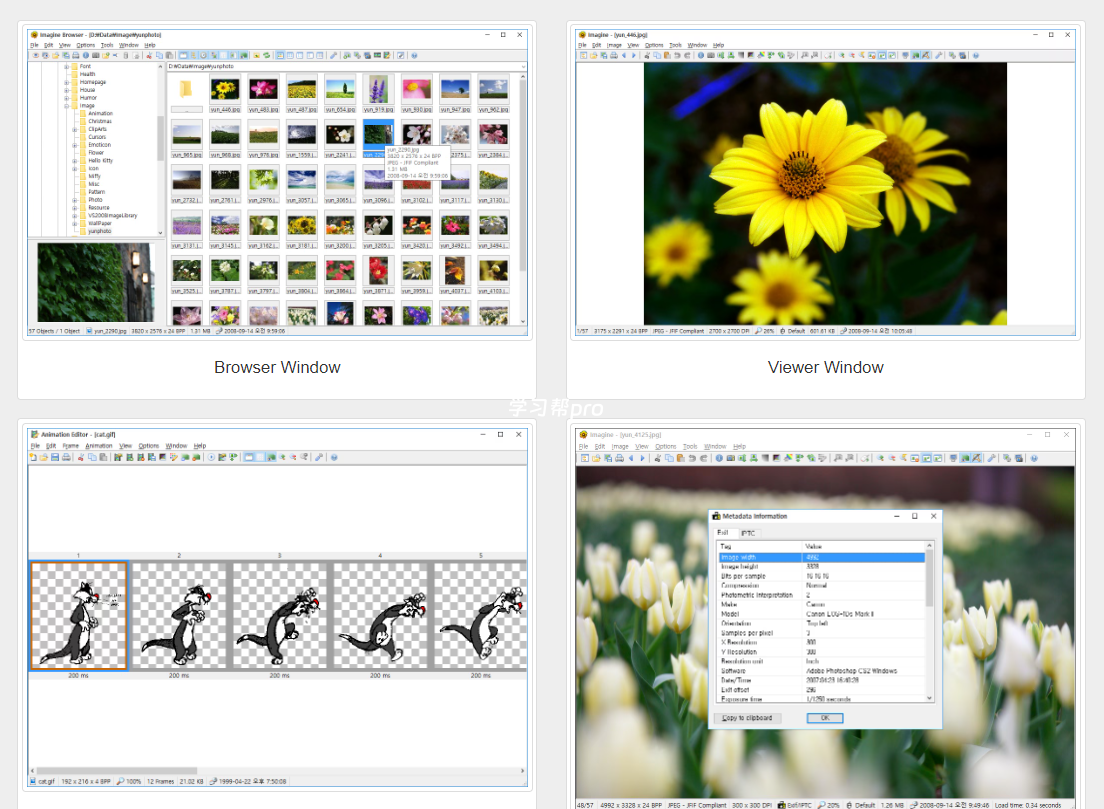Click print icon in yun_4125.jpg viewer toolbar
The width and height of the screenshot is (1104, 809).
619,458
